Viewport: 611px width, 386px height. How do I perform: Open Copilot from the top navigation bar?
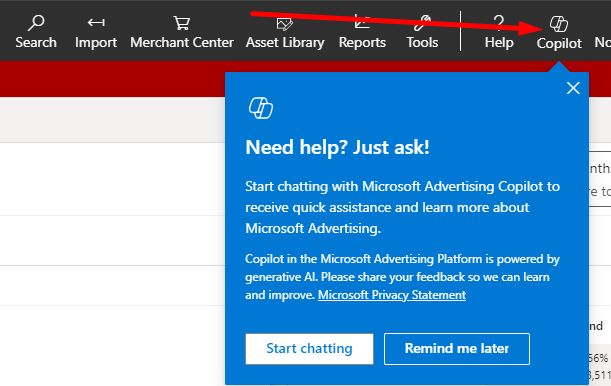559,33
